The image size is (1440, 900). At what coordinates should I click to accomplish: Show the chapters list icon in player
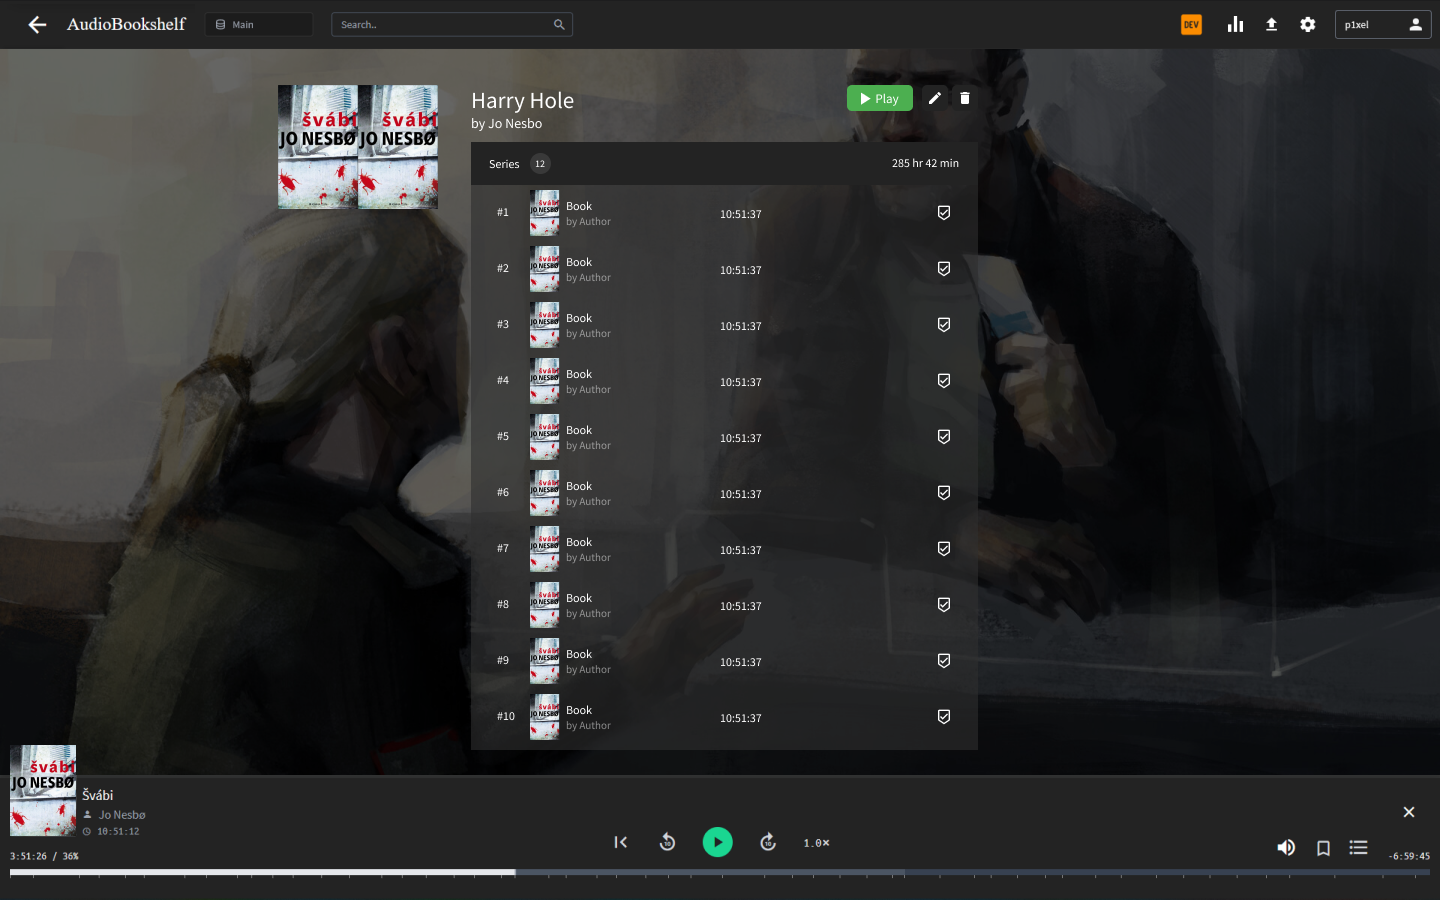(1358, 847)
